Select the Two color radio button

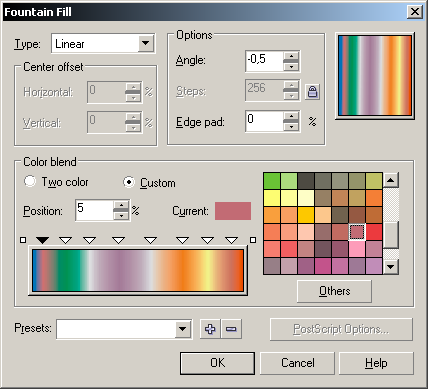(x=30, y=182)
